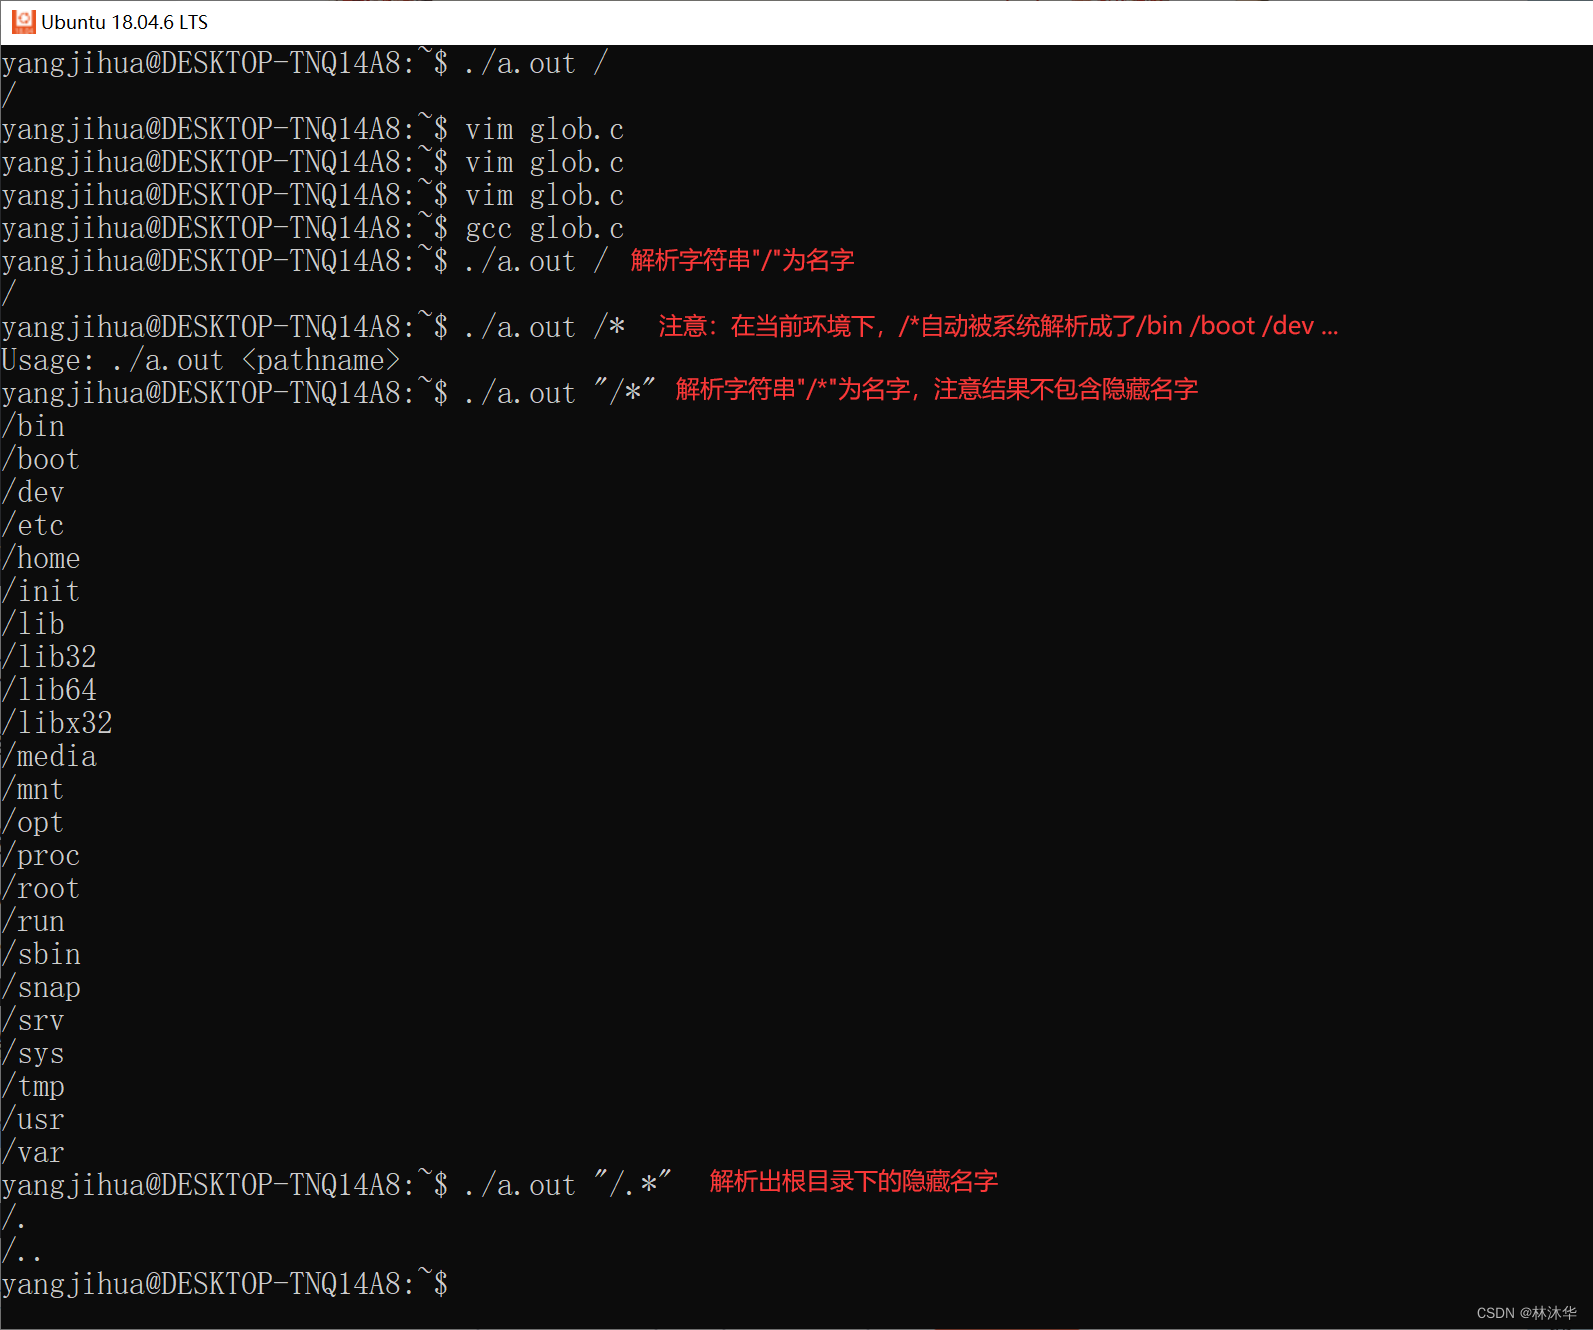The width and height of the screenshot is (1593, 1330).
Task: Click the last empty shell prompt line
Action: (x=225, y=1284)
